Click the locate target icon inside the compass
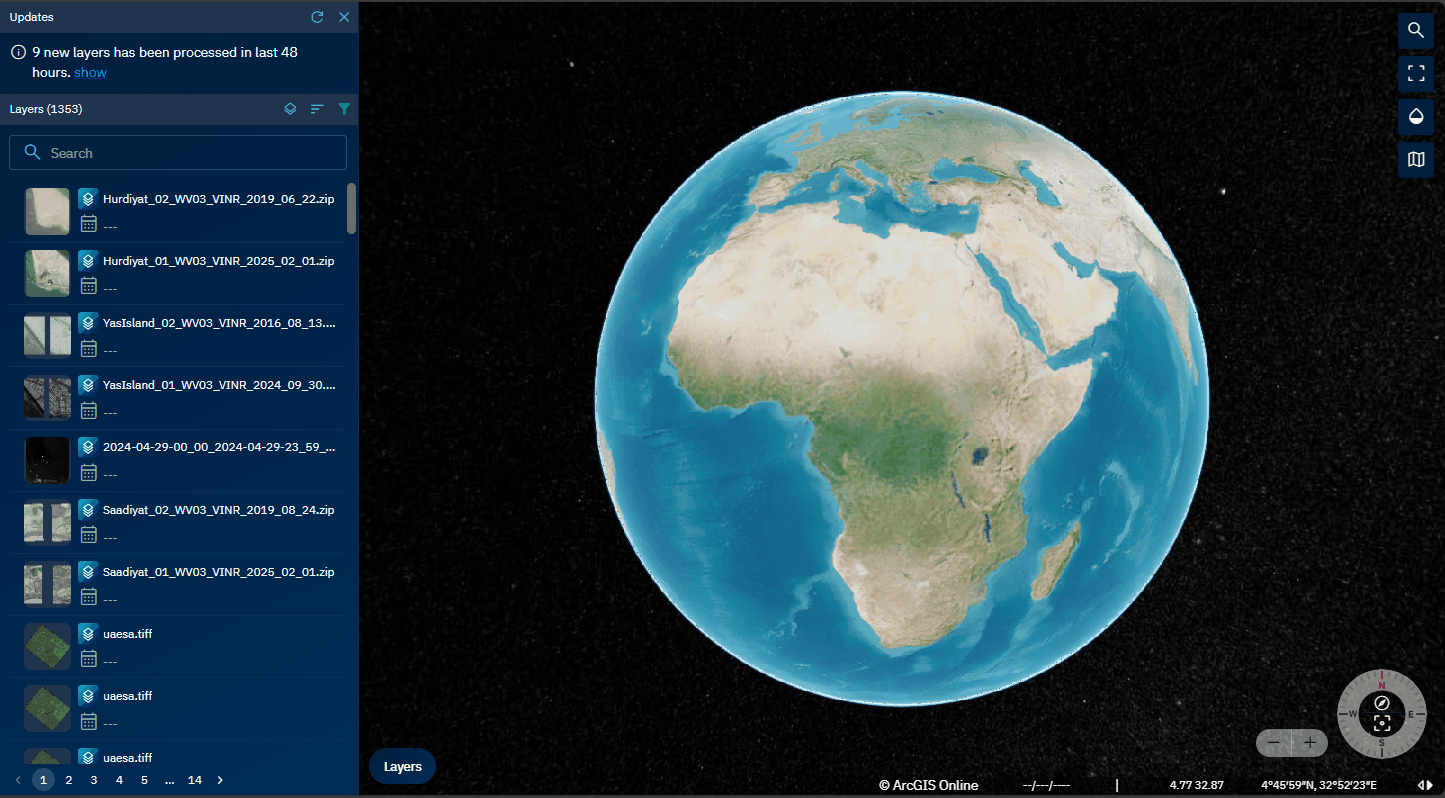The width and height of the screenshot is (1445, 798). point(1382,724)
